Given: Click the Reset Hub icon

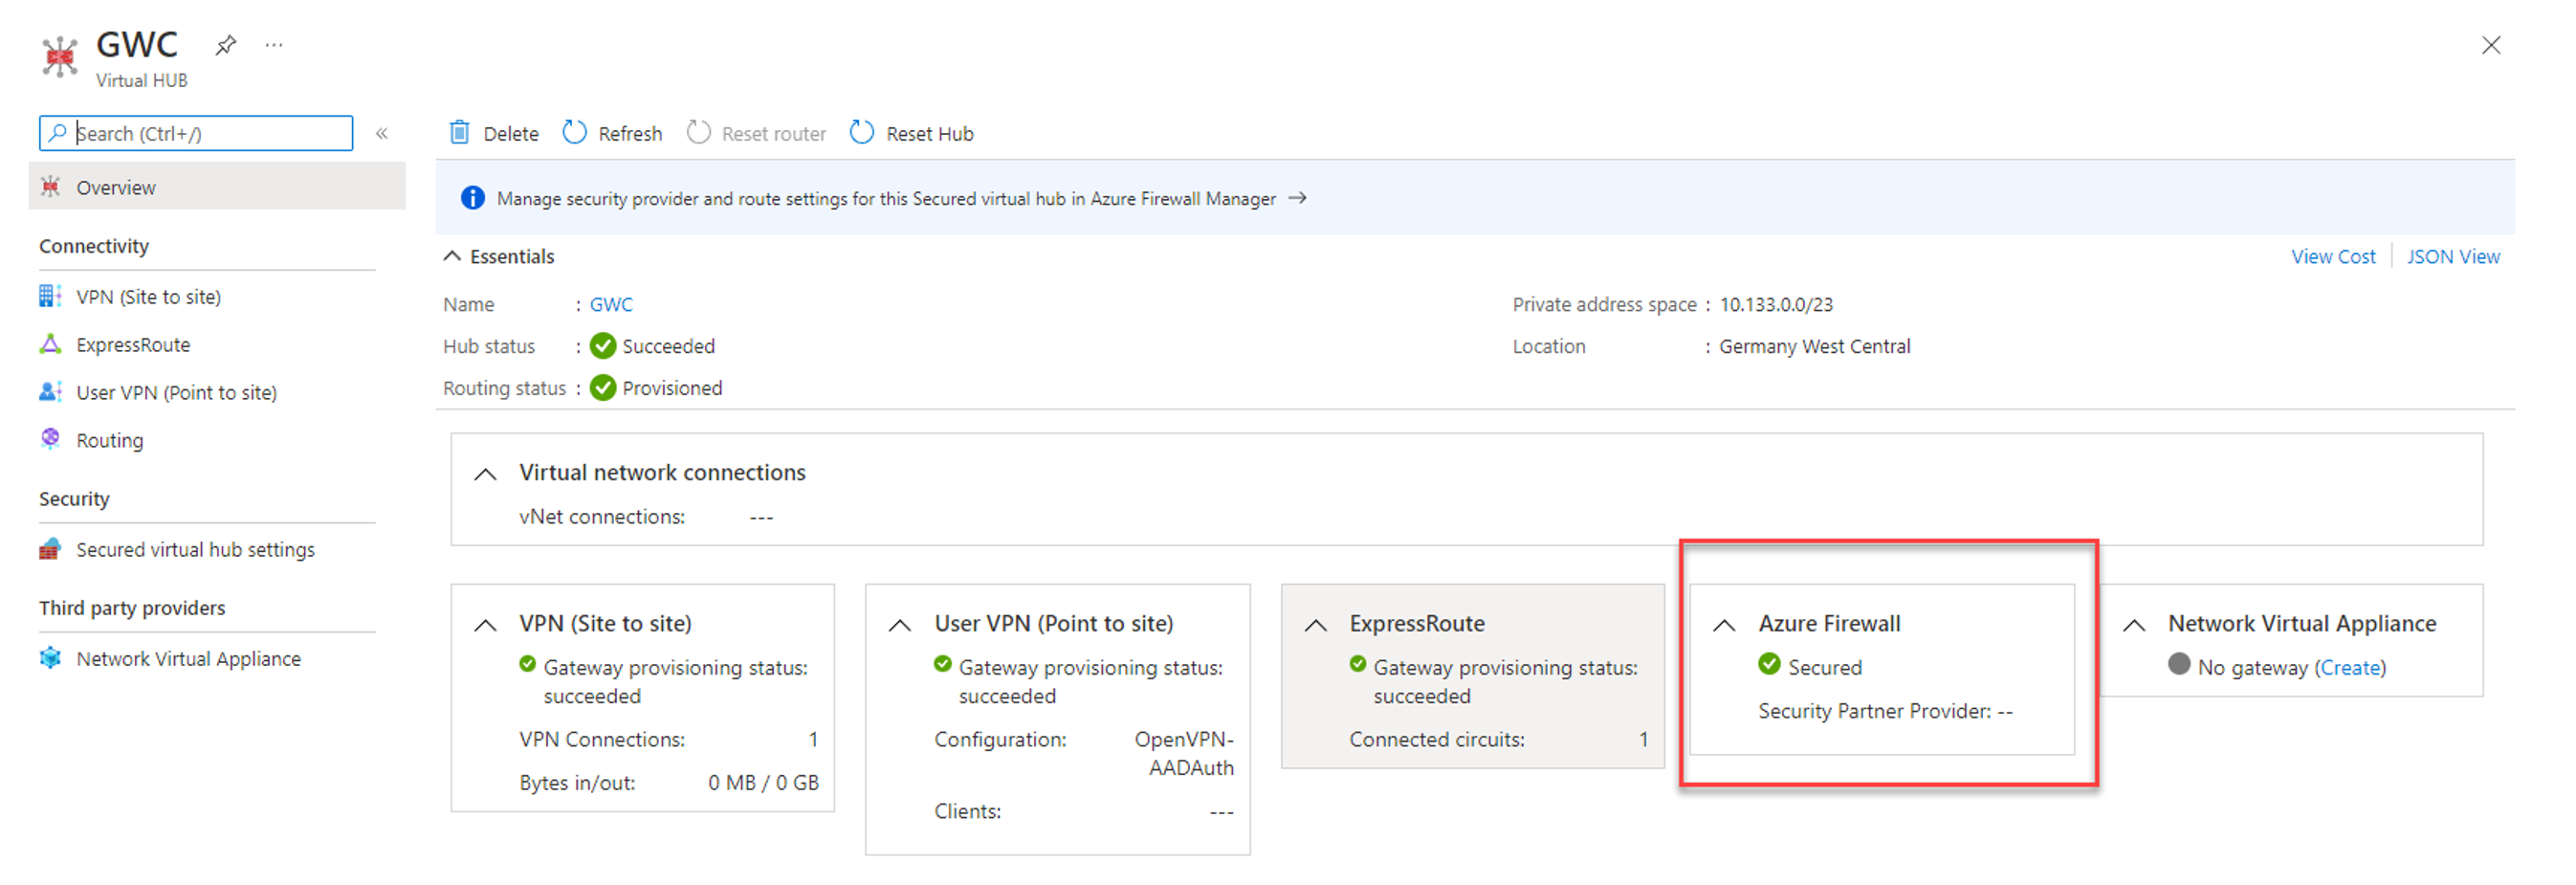Looking at the screenshot, I should 861,133.
